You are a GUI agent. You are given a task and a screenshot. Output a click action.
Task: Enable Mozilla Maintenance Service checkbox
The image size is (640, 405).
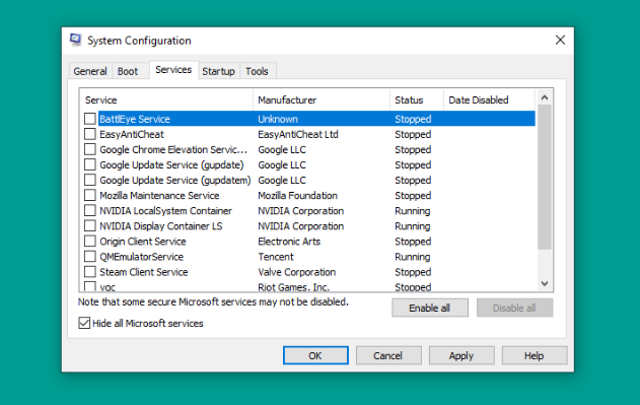tap(90, 195)
